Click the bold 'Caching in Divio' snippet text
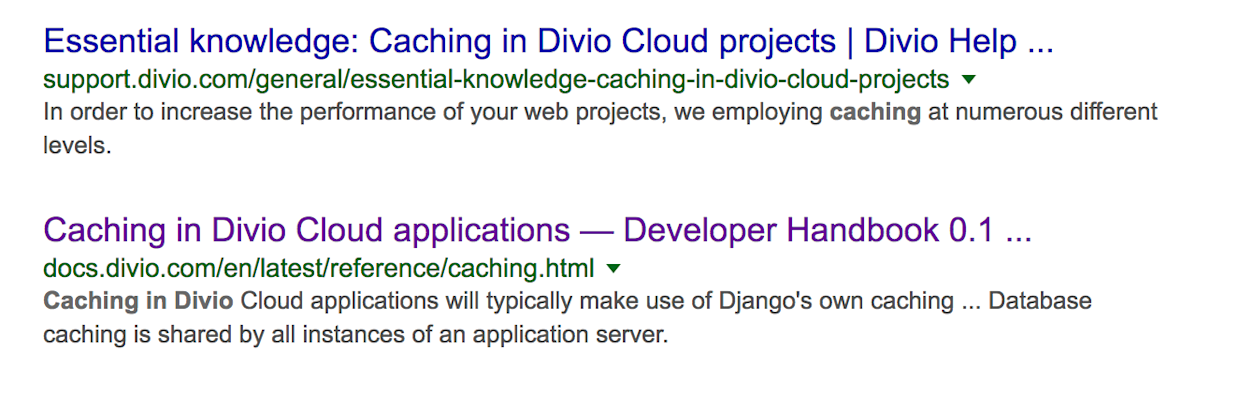This screenshot has width=1240, height=395. pos(139,301)
